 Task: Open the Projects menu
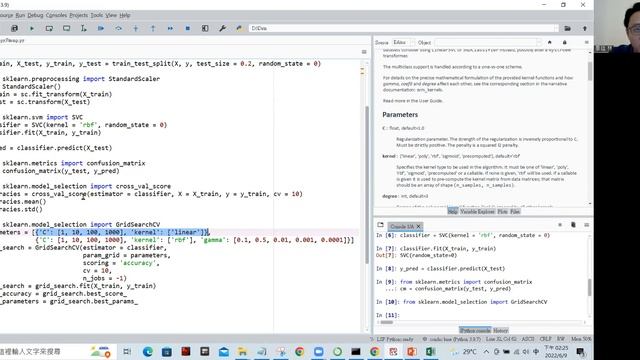click(78, 15)
